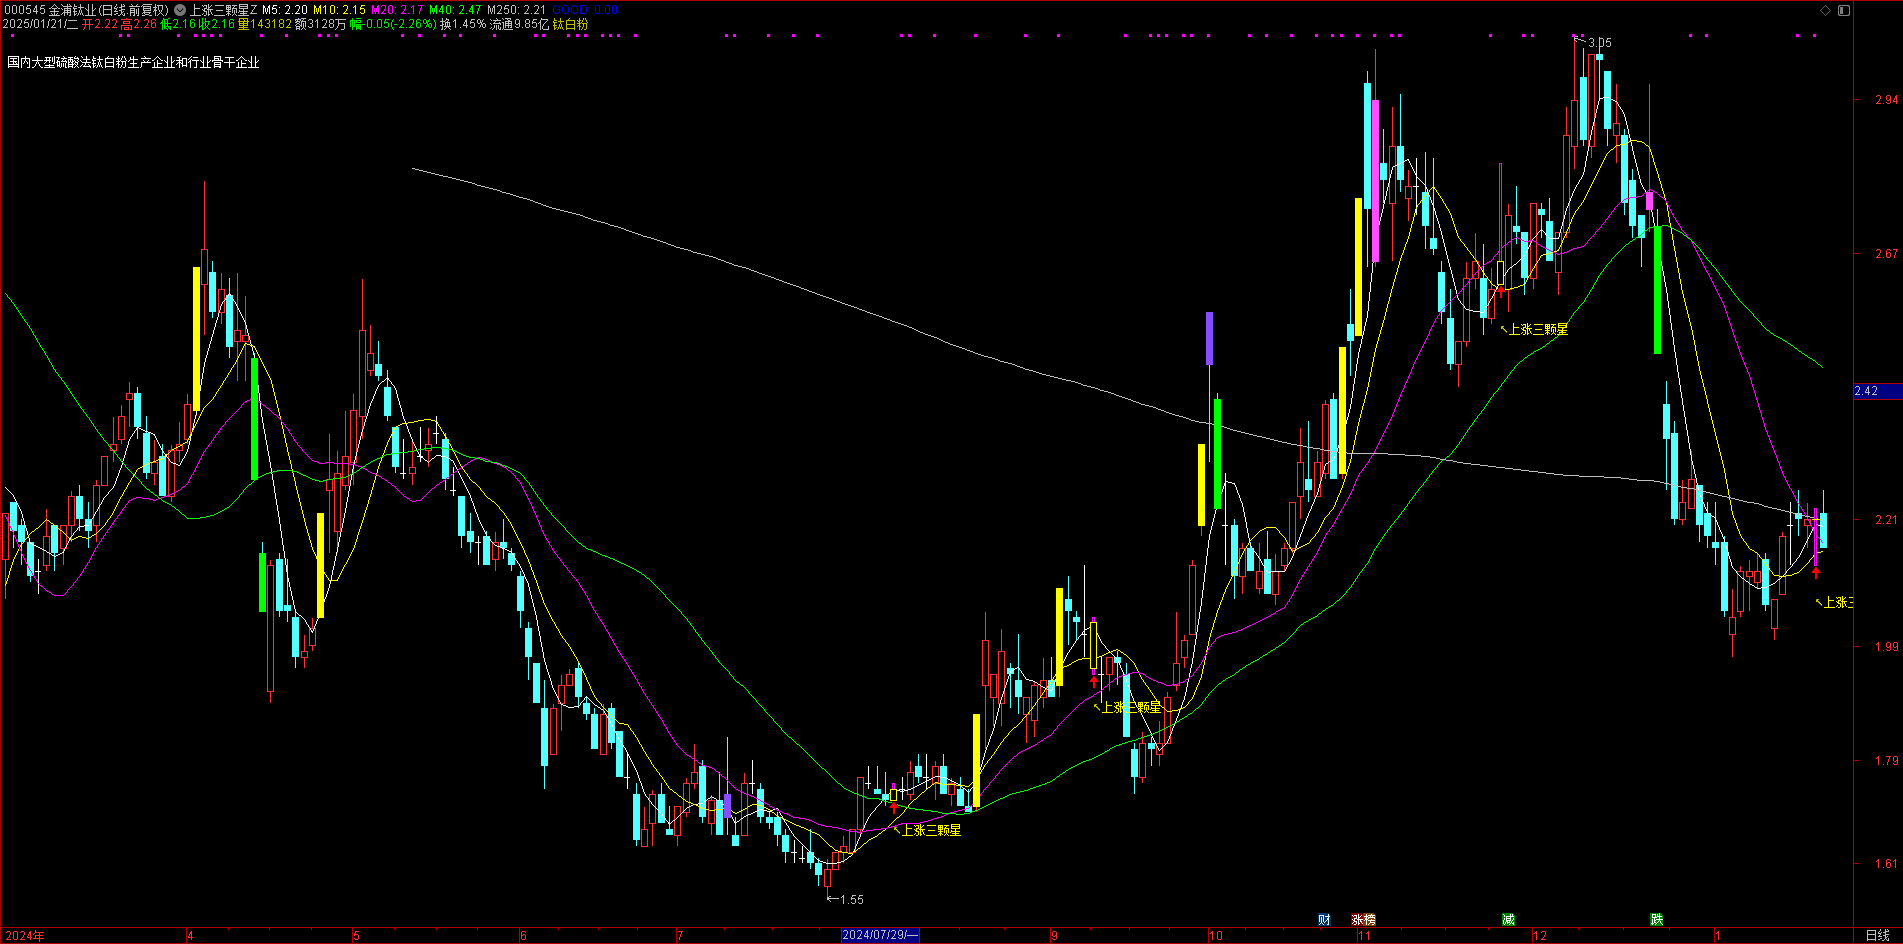Click month 11 on the time axis

pyautogui.click(x=1364, y=936)
